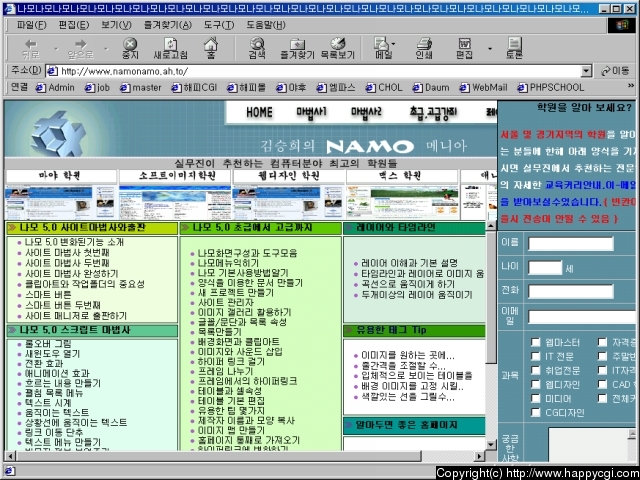Screen dimensions: 640x480
Task: Check the IT 전문 subject checkbox
Action: pos(536,356)
